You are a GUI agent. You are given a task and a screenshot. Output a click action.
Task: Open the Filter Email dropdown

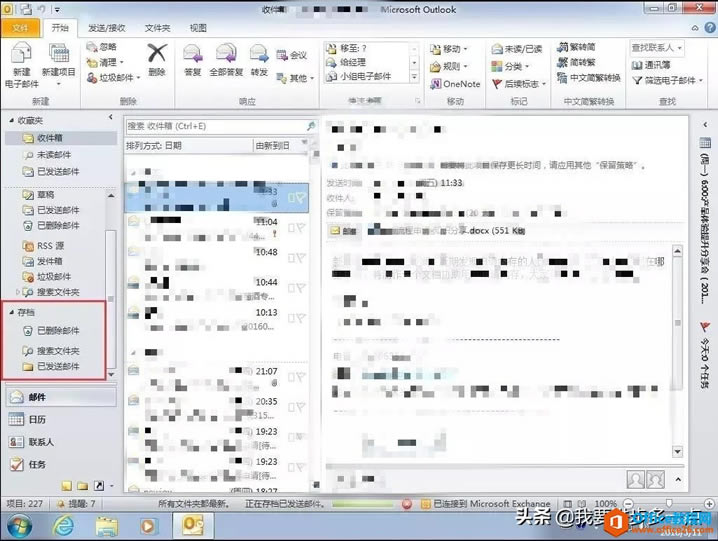click(668, 81)
